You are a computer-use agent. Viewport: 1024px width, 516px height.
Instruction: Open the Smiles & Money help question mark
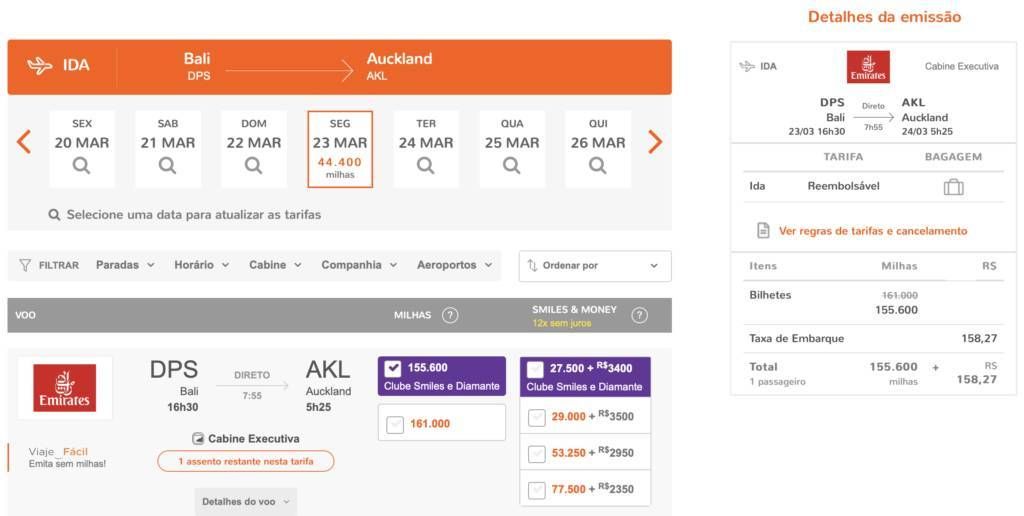[640, 315]
